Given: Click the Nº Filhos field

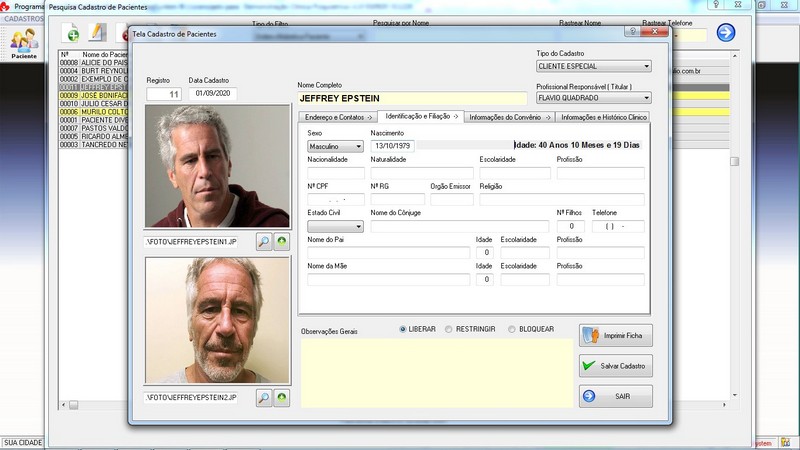Looking at the screenshot, I should (x=571, y=227).
